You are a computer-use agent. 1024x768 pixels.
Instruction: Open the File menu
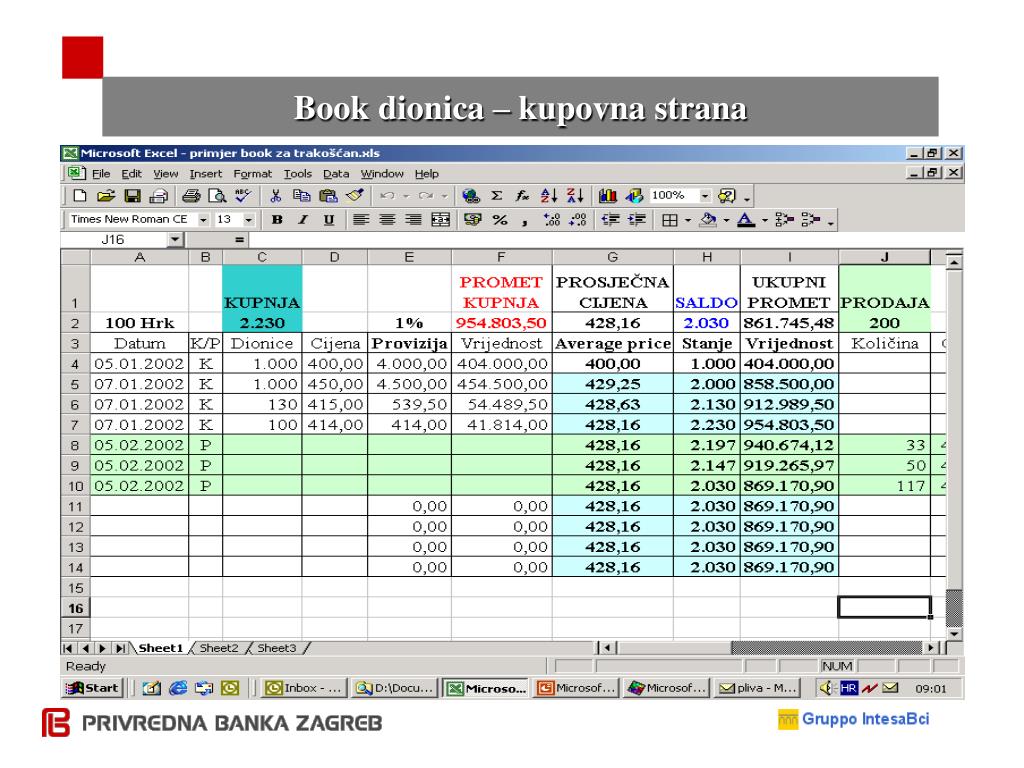click(101, 174)
